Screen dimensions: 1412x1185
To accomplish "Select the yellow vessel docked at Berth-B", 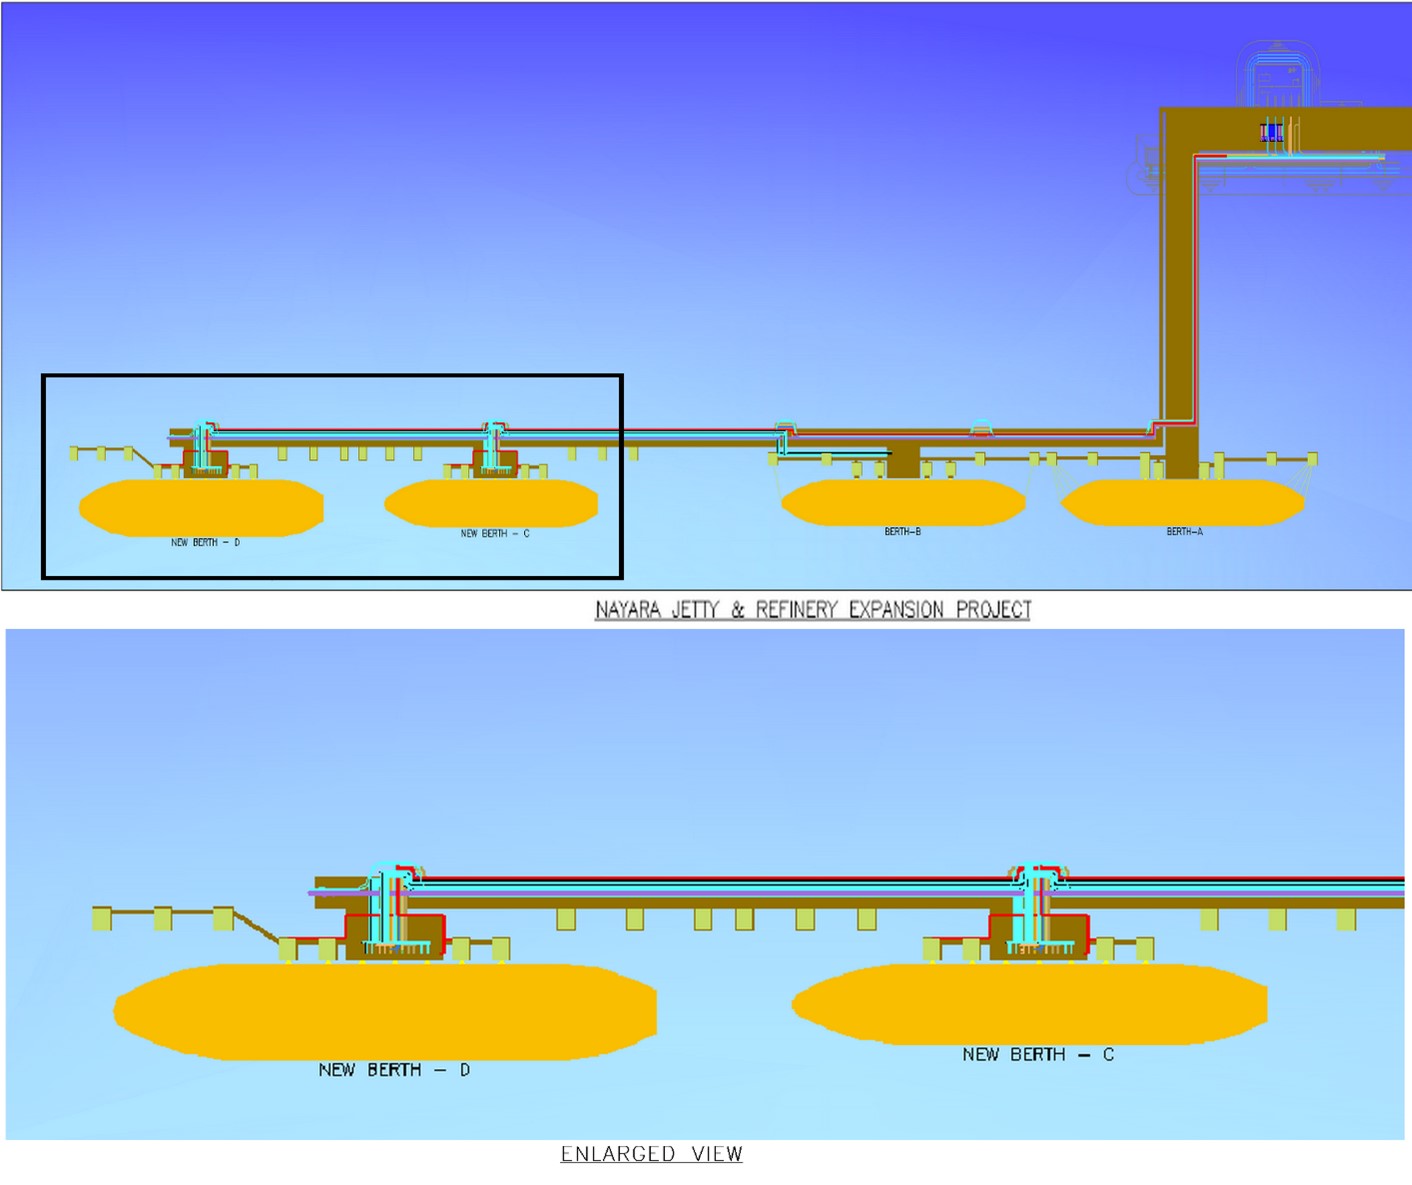I will point(902,502).
